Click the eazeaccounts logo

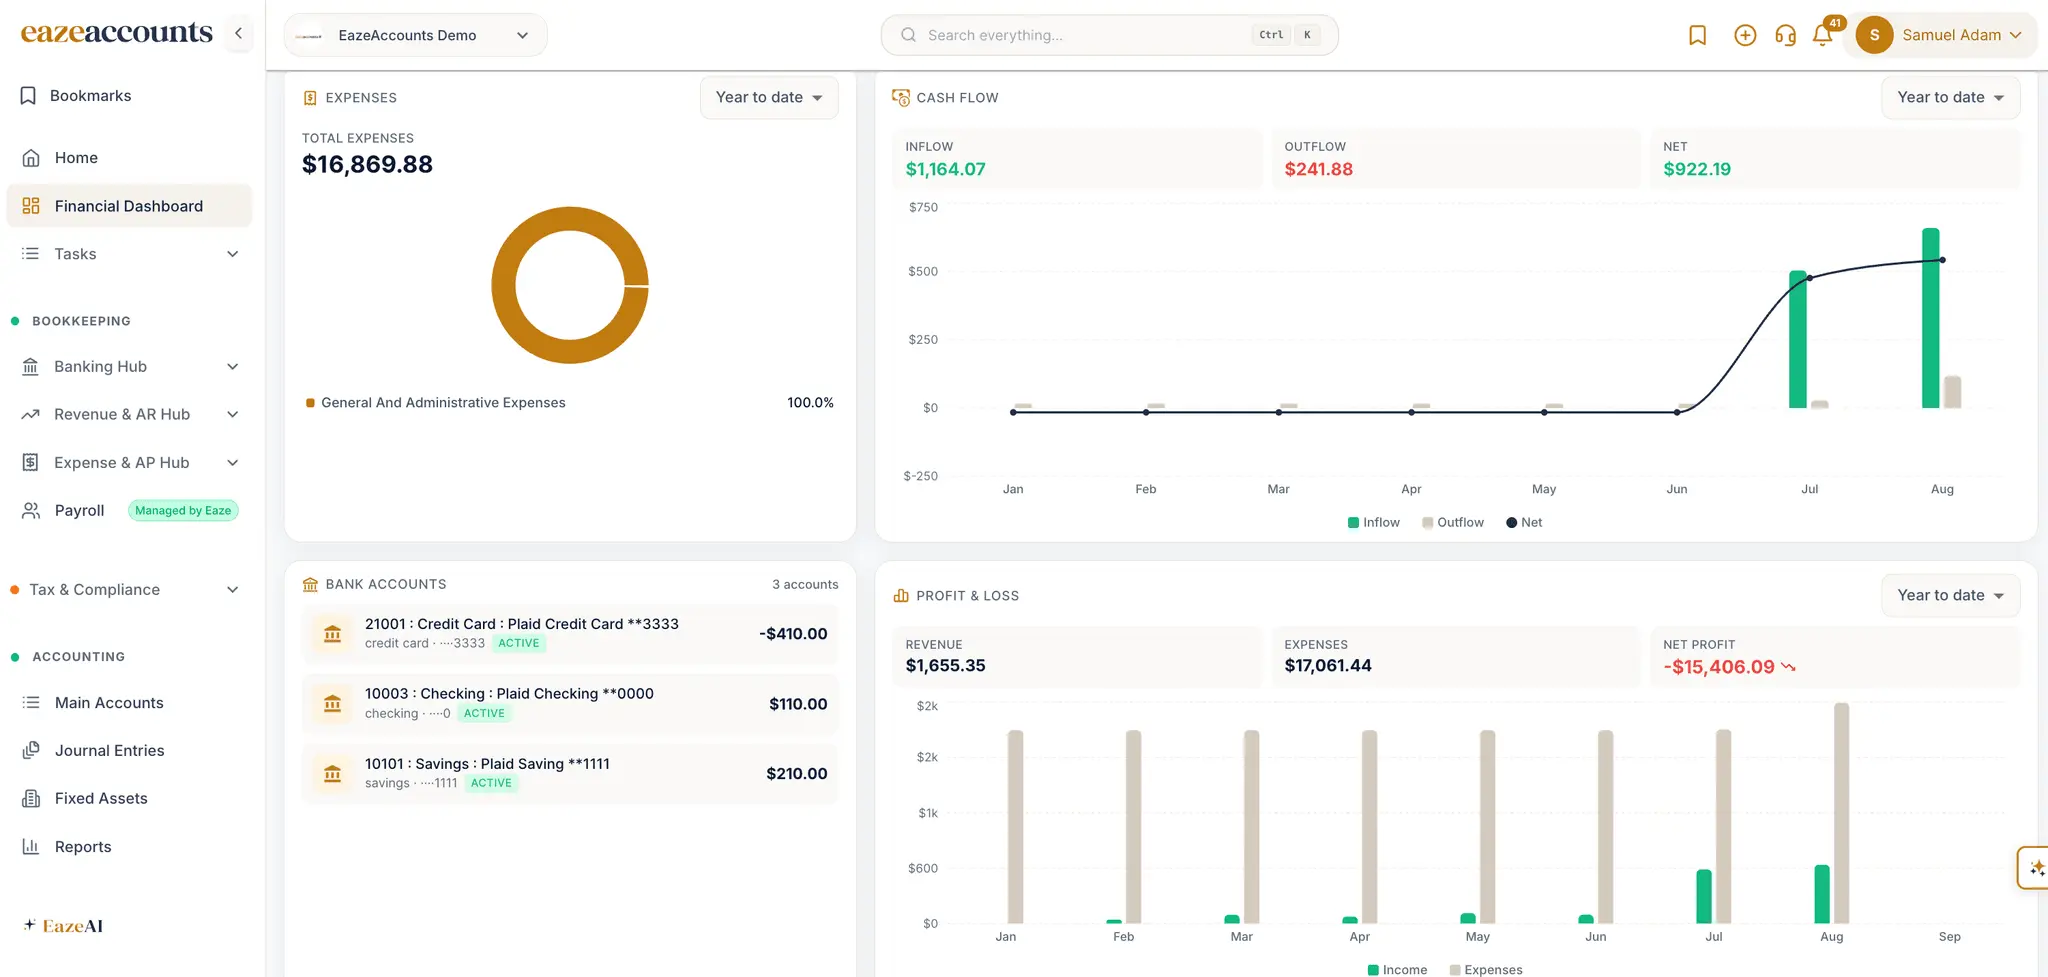coord(117,33)
